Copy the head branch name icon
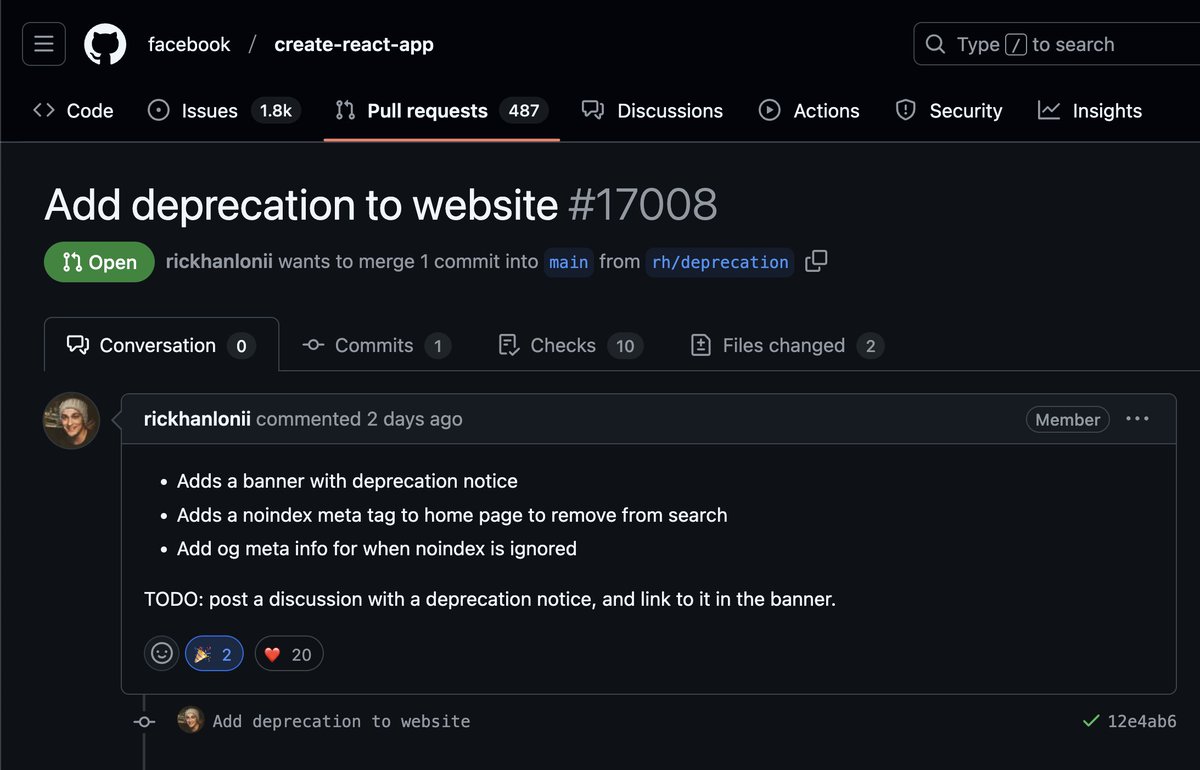Viewport: 1200px width, 770px height. (x=816, y=261)
